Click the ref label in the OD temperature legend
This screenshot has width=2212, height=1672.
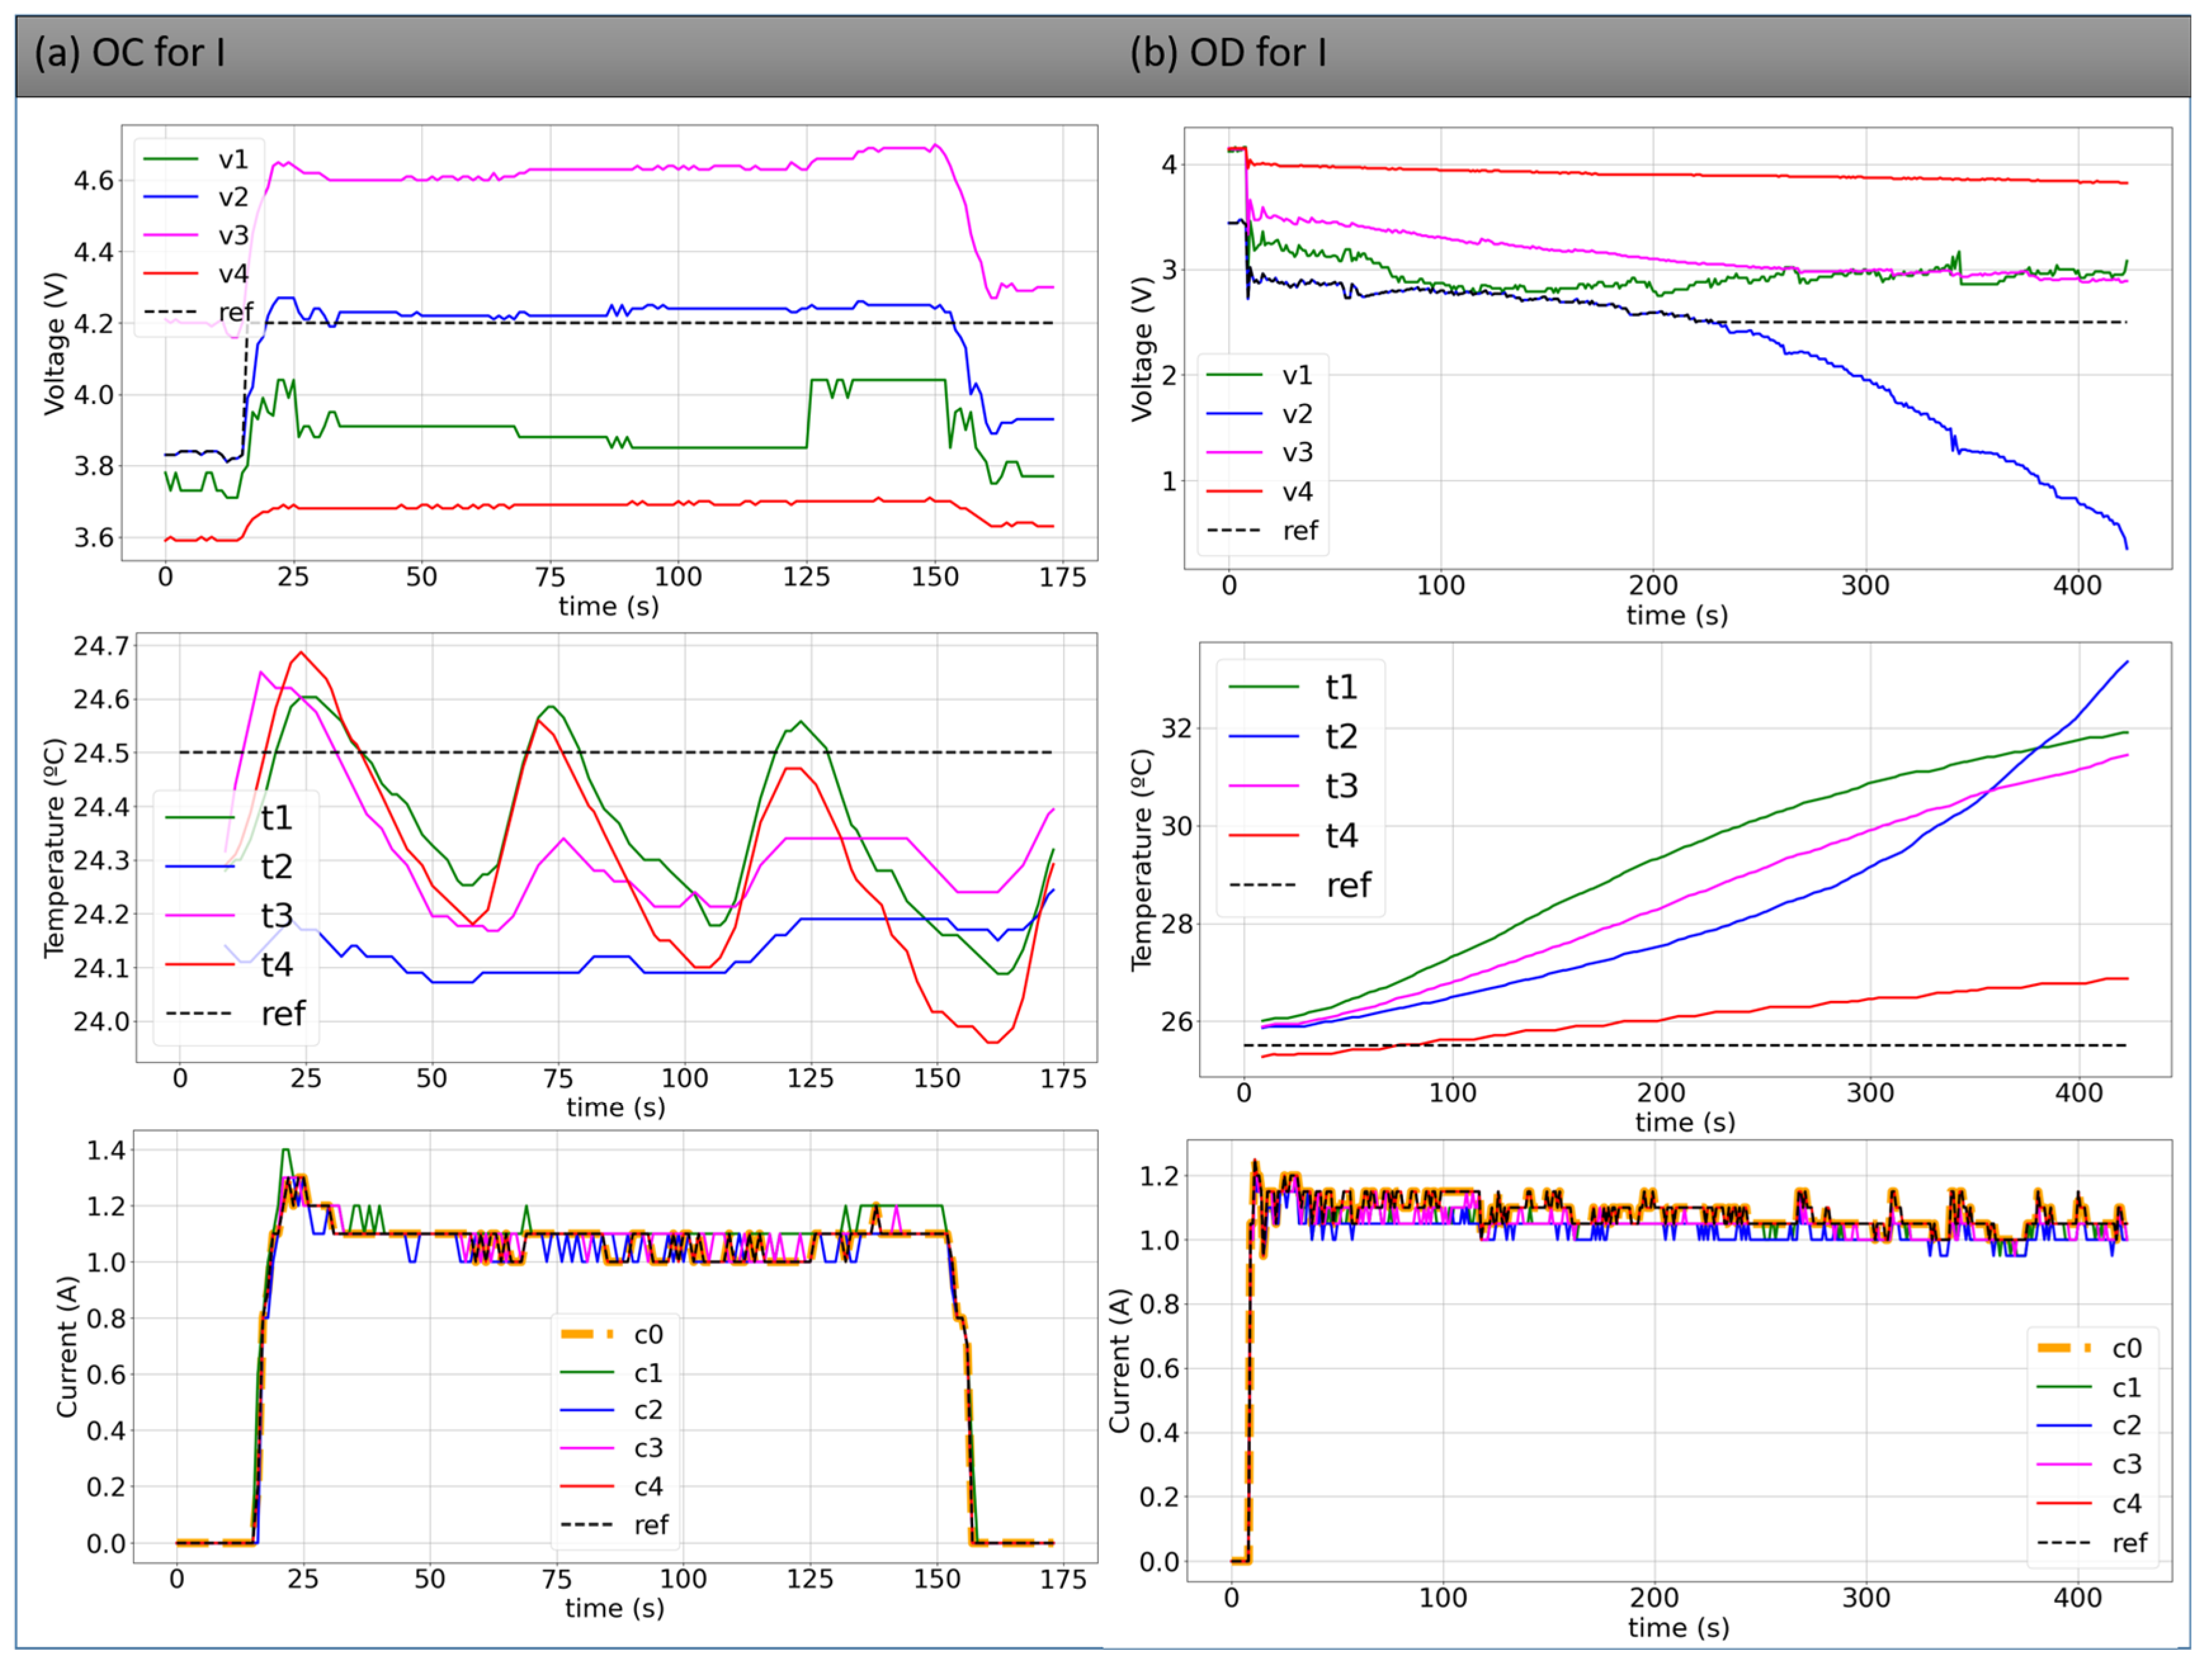coord(1348,885)
